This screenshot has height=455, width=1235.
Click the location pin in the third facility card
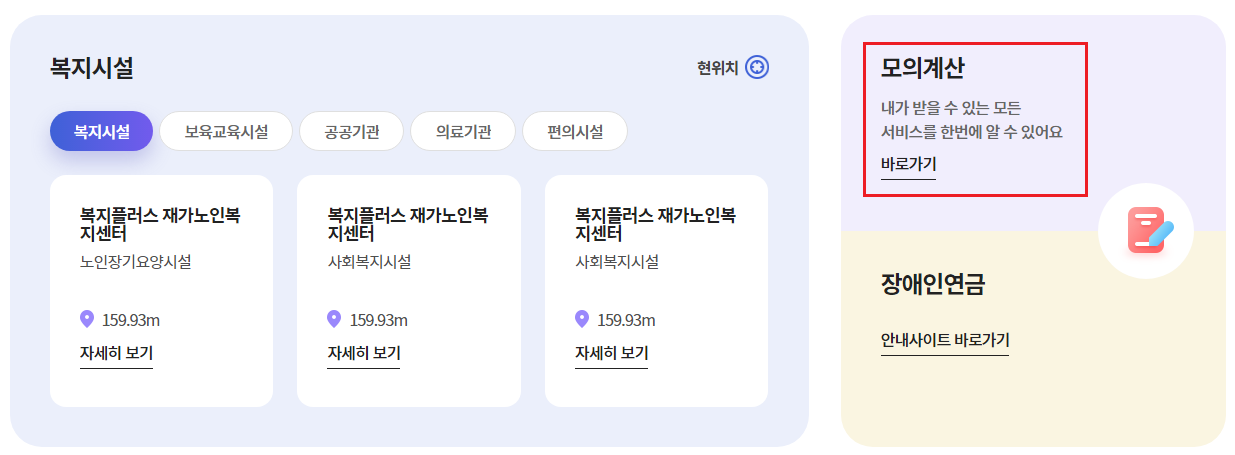point(582,319)
